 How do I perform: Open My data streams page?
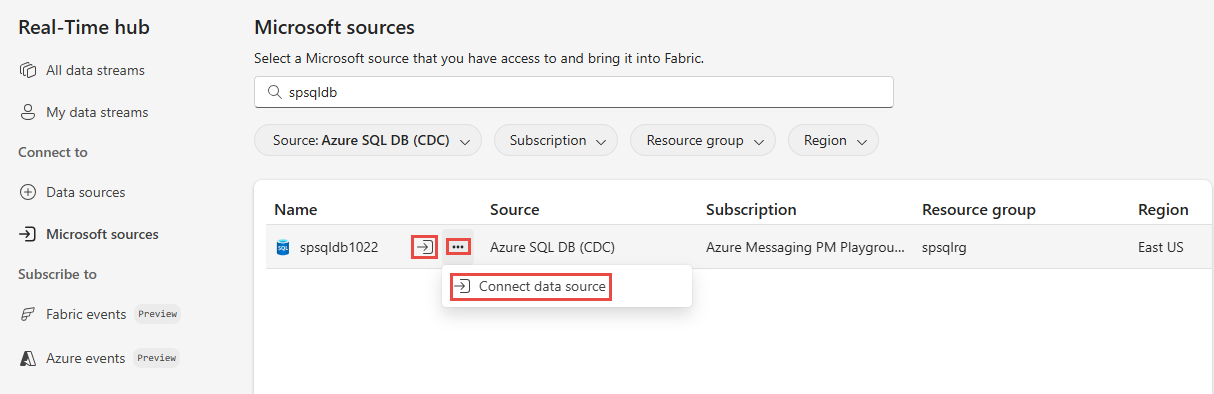tap(97, 113)
